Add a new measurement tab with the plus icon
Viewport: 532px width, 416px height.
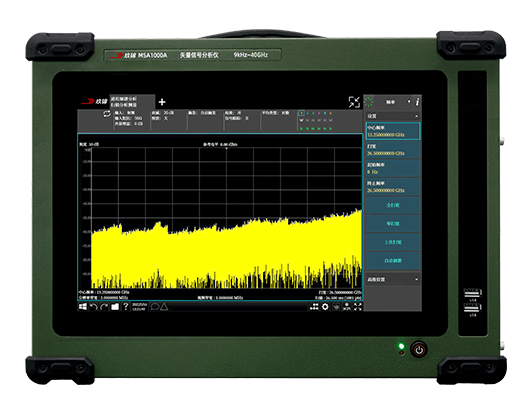(x=162, y=102)
